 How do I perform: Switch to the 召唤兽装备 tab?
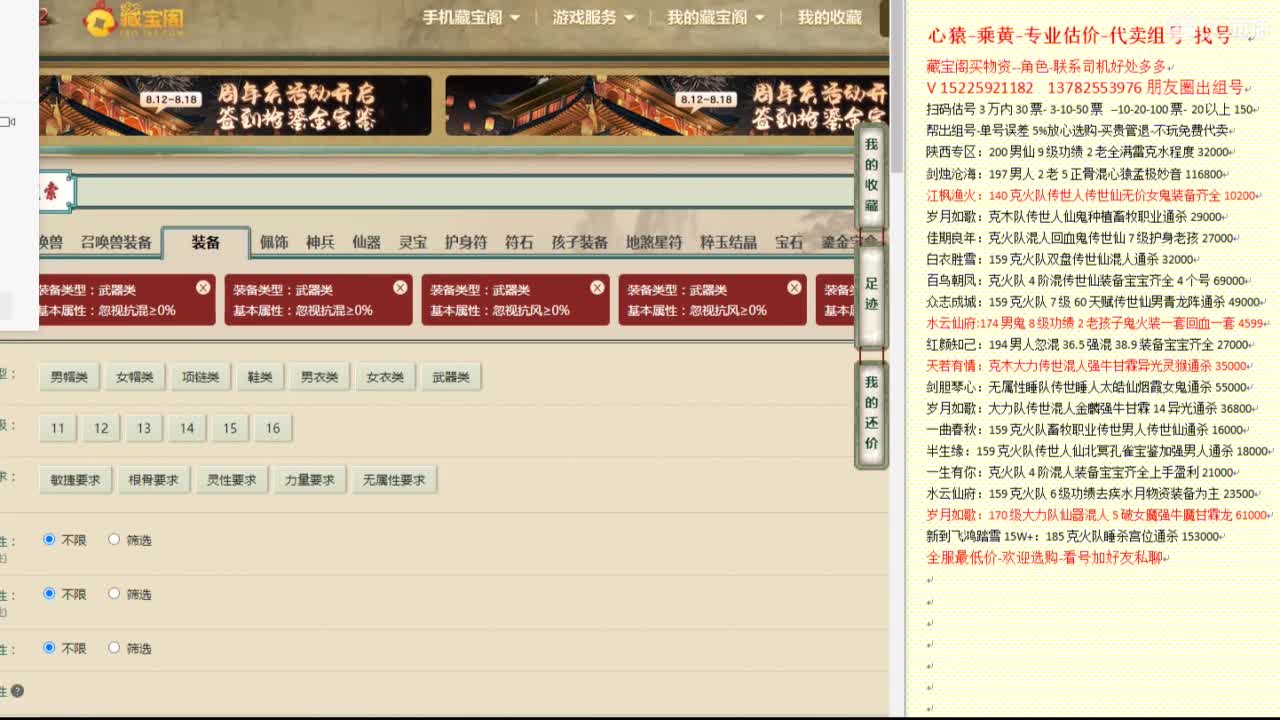point(116,242)
